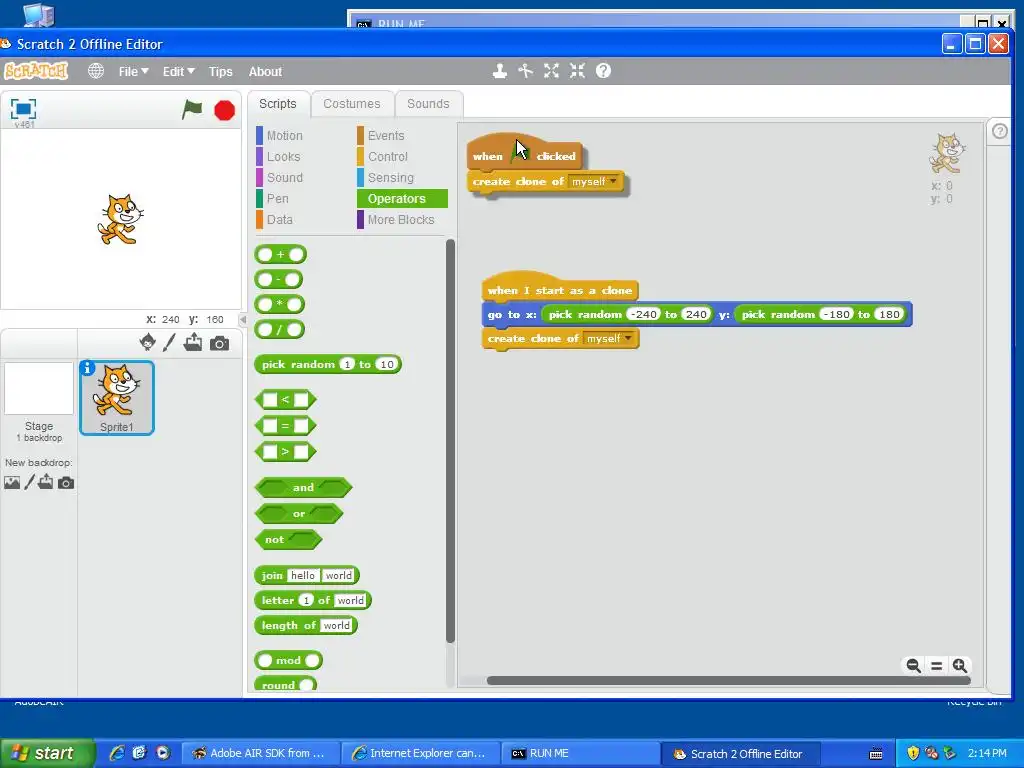Select the Looks block category
Viewport: 1024px width, 768px height.
click(x=283, y=157)
